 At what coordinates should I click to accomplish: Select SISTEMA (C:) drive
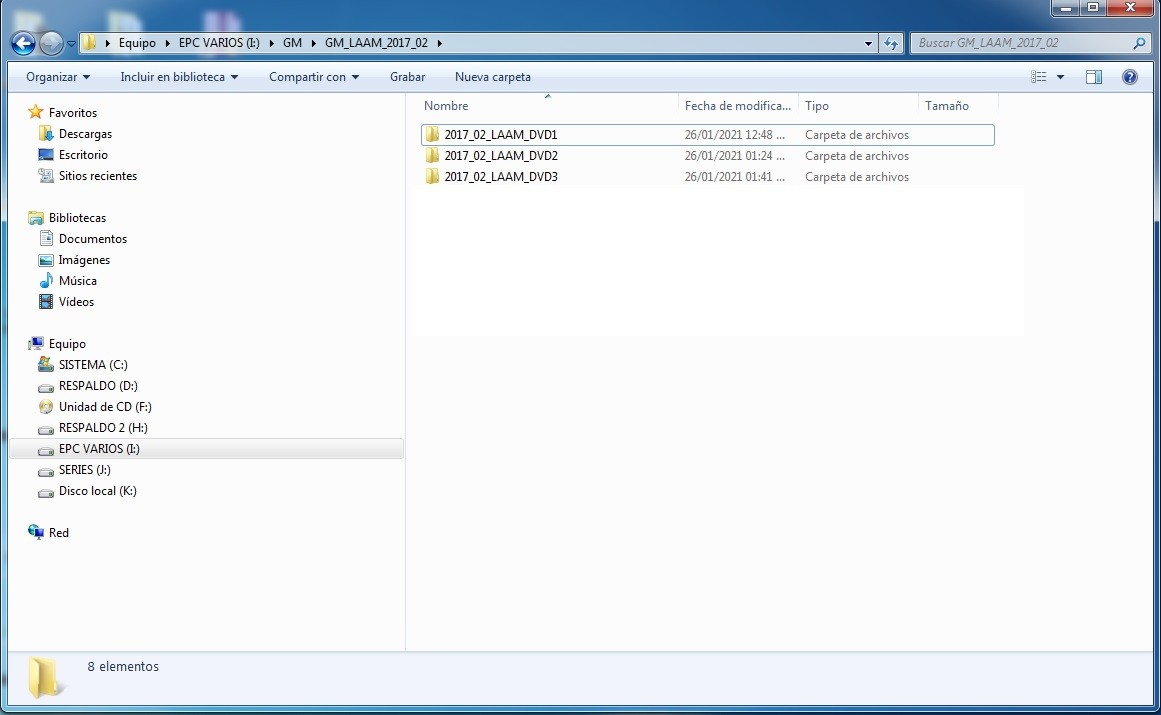click(x=93, y=365)
